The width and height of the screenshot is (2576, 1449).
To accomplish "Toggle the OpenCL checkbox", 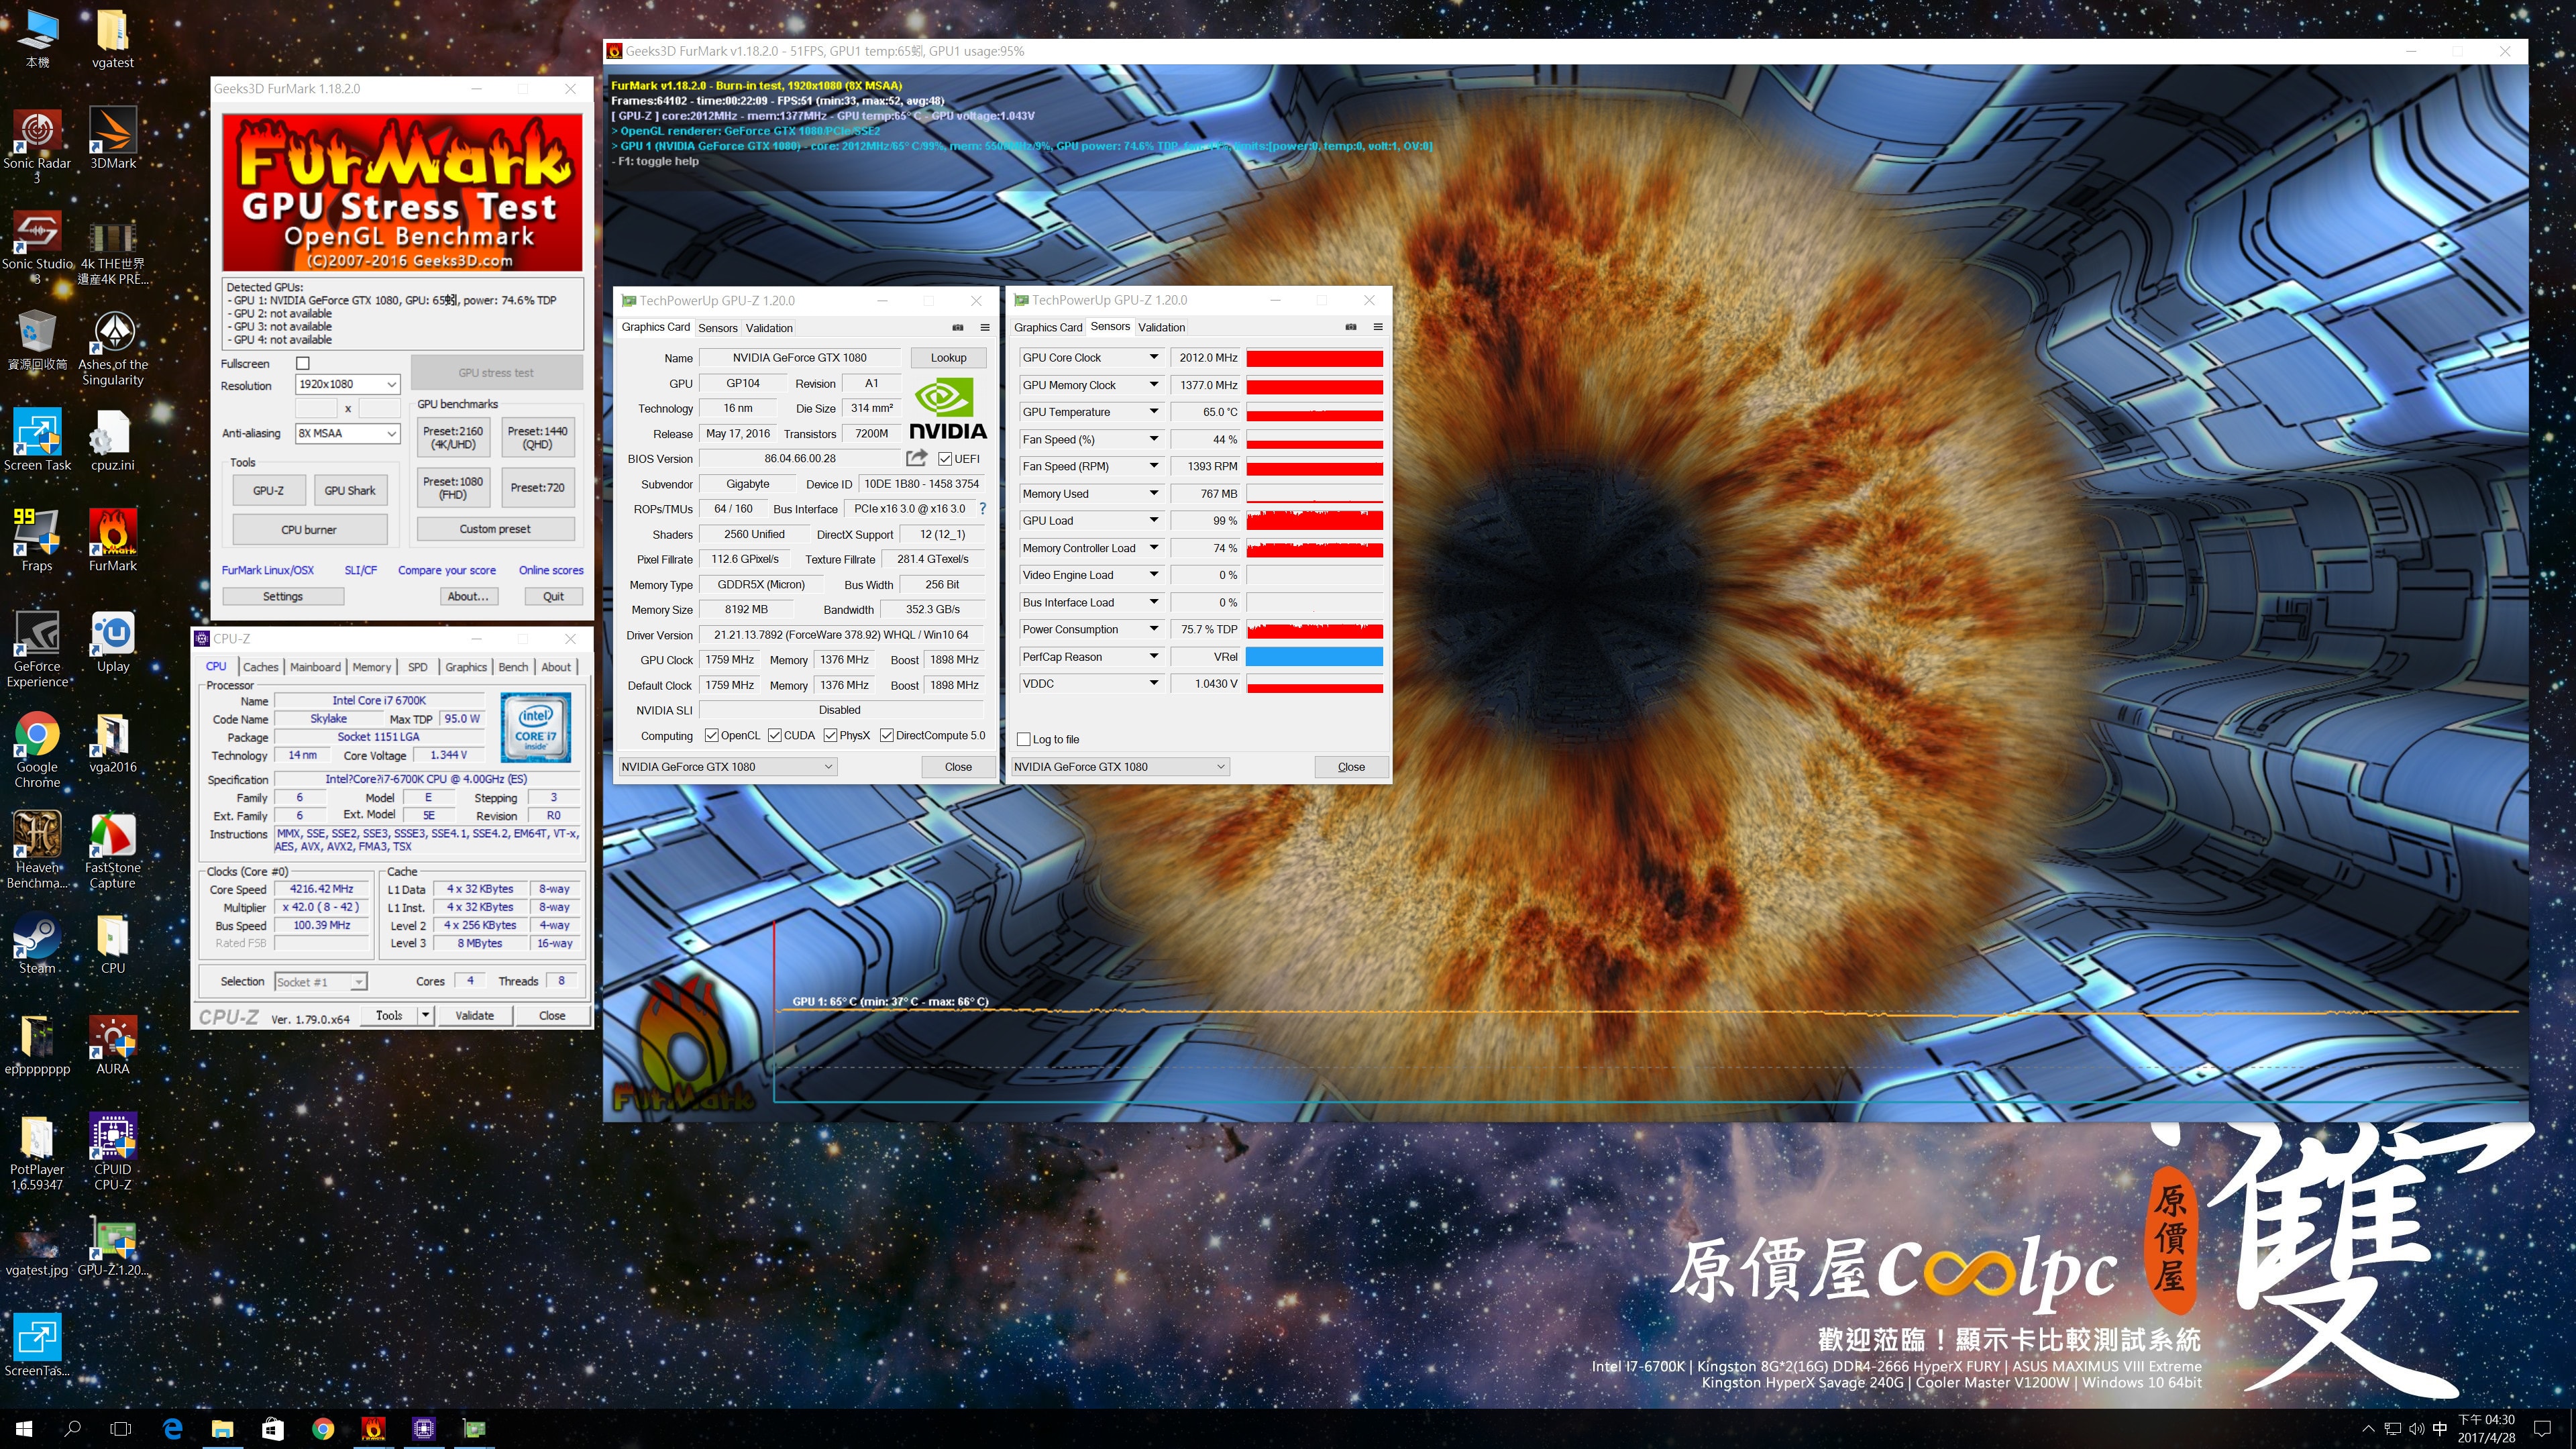I will tap(712, 735).
